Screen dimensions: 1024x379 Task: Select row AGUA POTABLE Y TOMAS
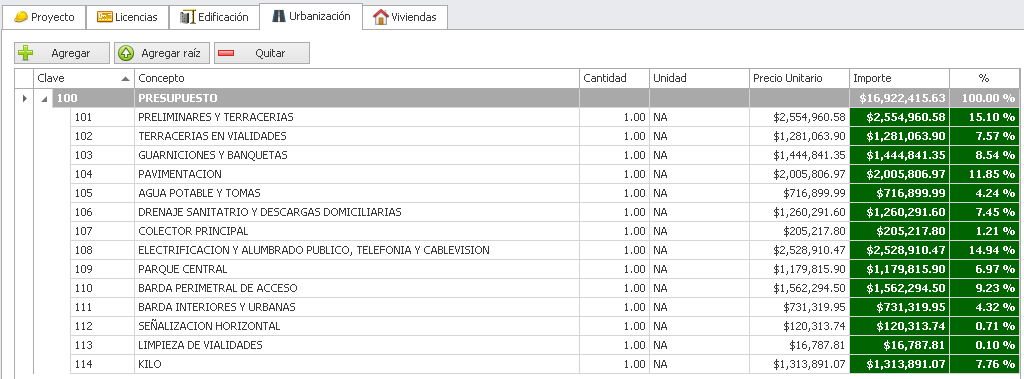pos(545,193)
